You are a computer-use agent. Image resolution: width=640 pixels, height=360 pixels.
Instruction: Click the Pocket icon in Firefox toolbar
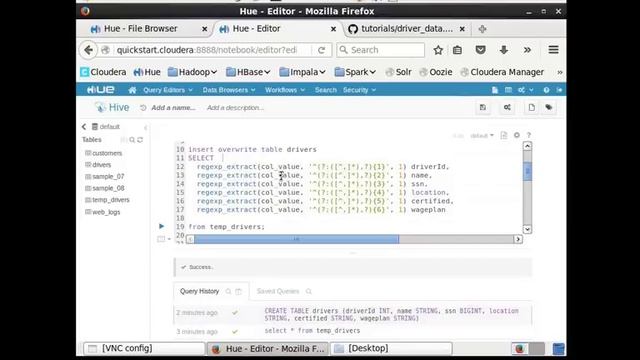(x=480, y=50)
